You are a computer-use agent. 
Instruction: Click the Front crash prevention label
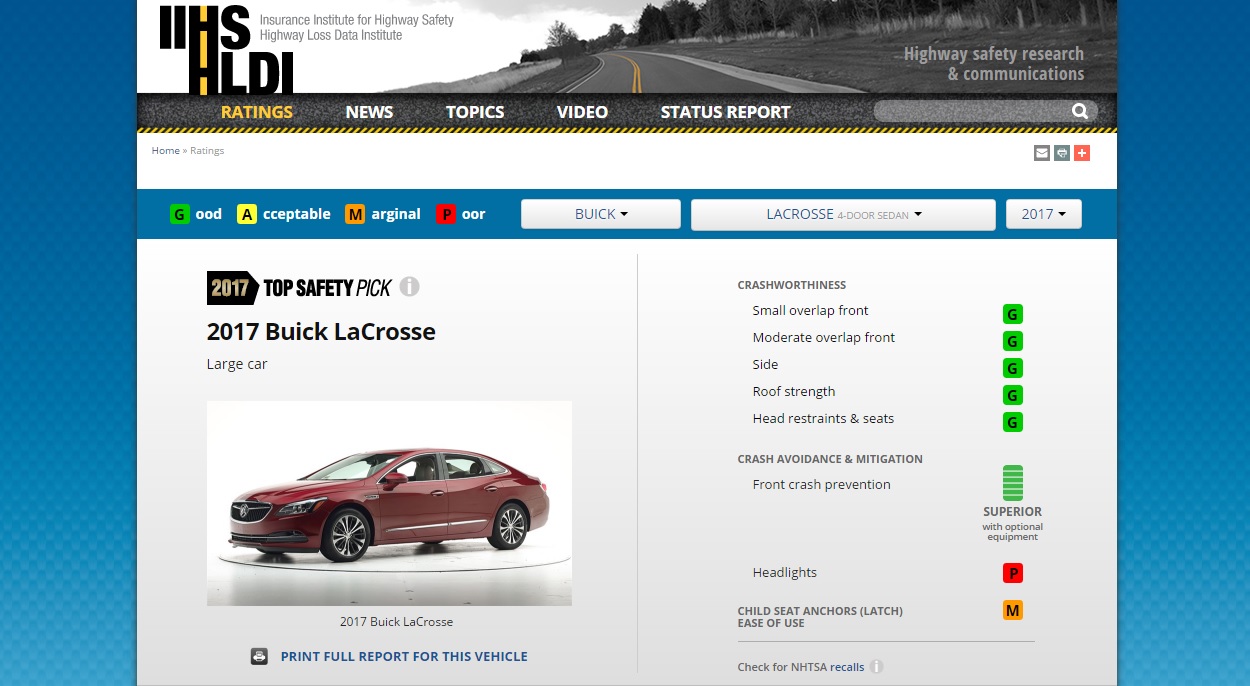point(822,485)
